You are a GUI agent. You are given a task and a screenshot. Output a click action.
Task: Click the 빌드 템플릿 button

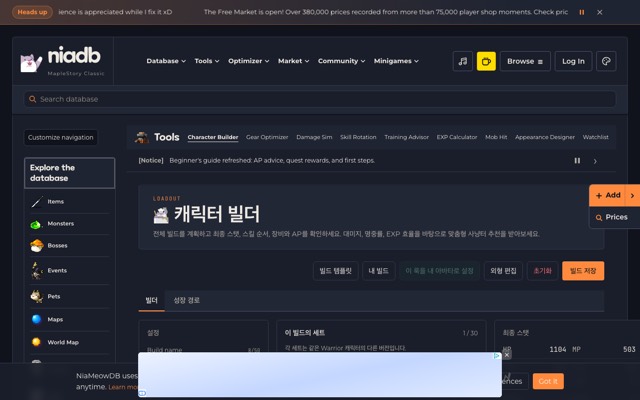tap(336, 271)
